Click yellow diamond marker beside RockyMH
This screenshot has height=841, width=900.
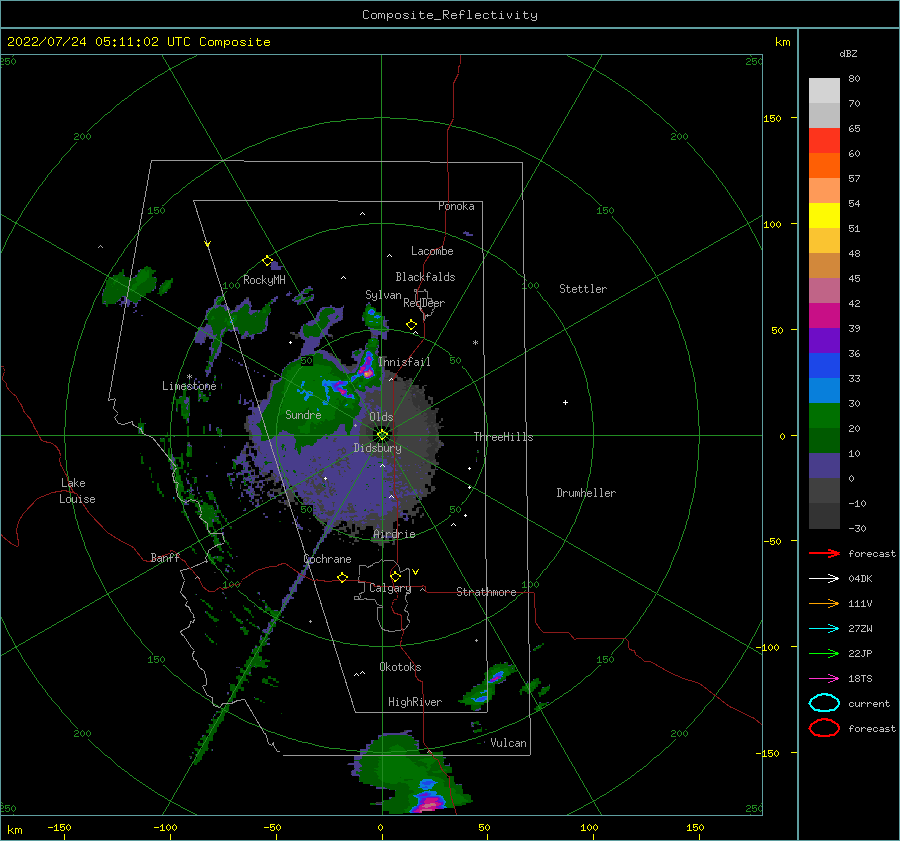(267, 261)
